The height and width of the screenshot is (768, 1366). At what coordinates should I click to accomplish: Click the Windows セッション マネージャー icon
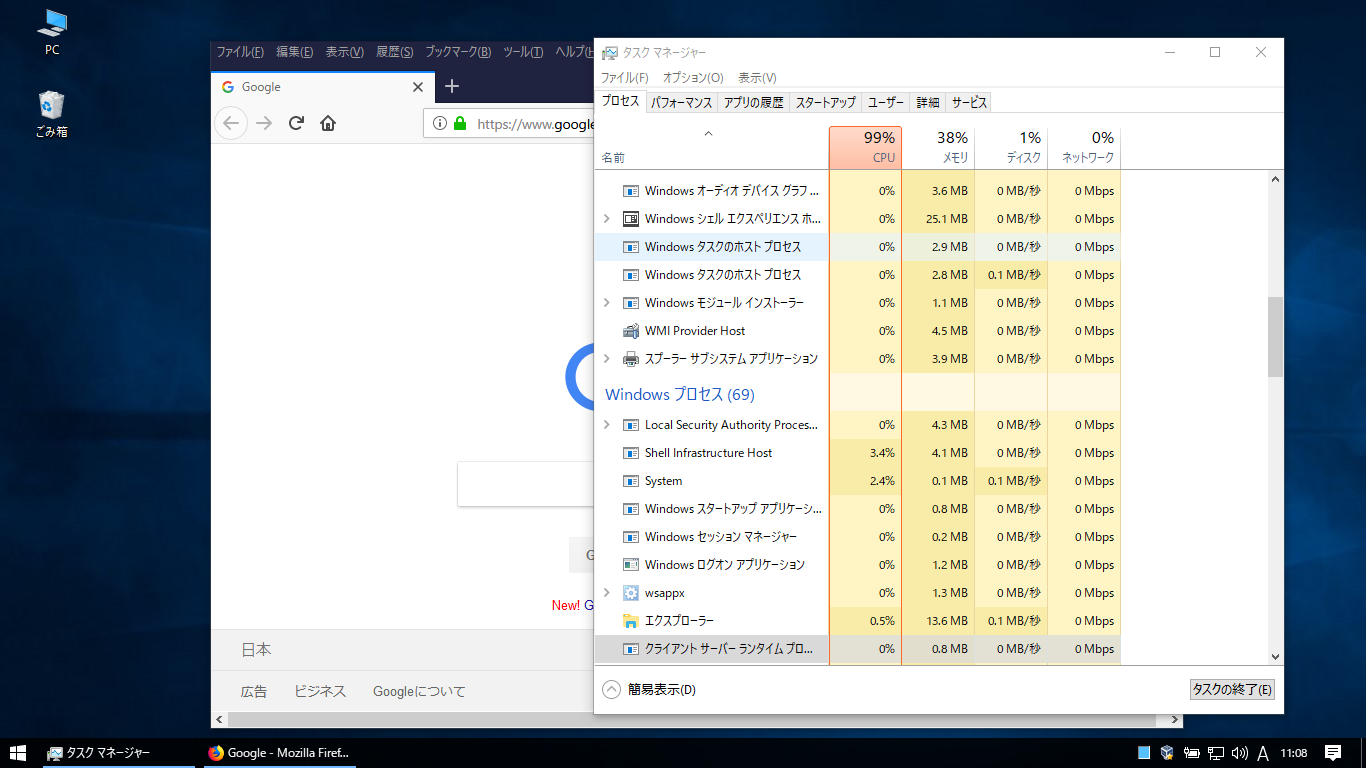tap(631, 537)
